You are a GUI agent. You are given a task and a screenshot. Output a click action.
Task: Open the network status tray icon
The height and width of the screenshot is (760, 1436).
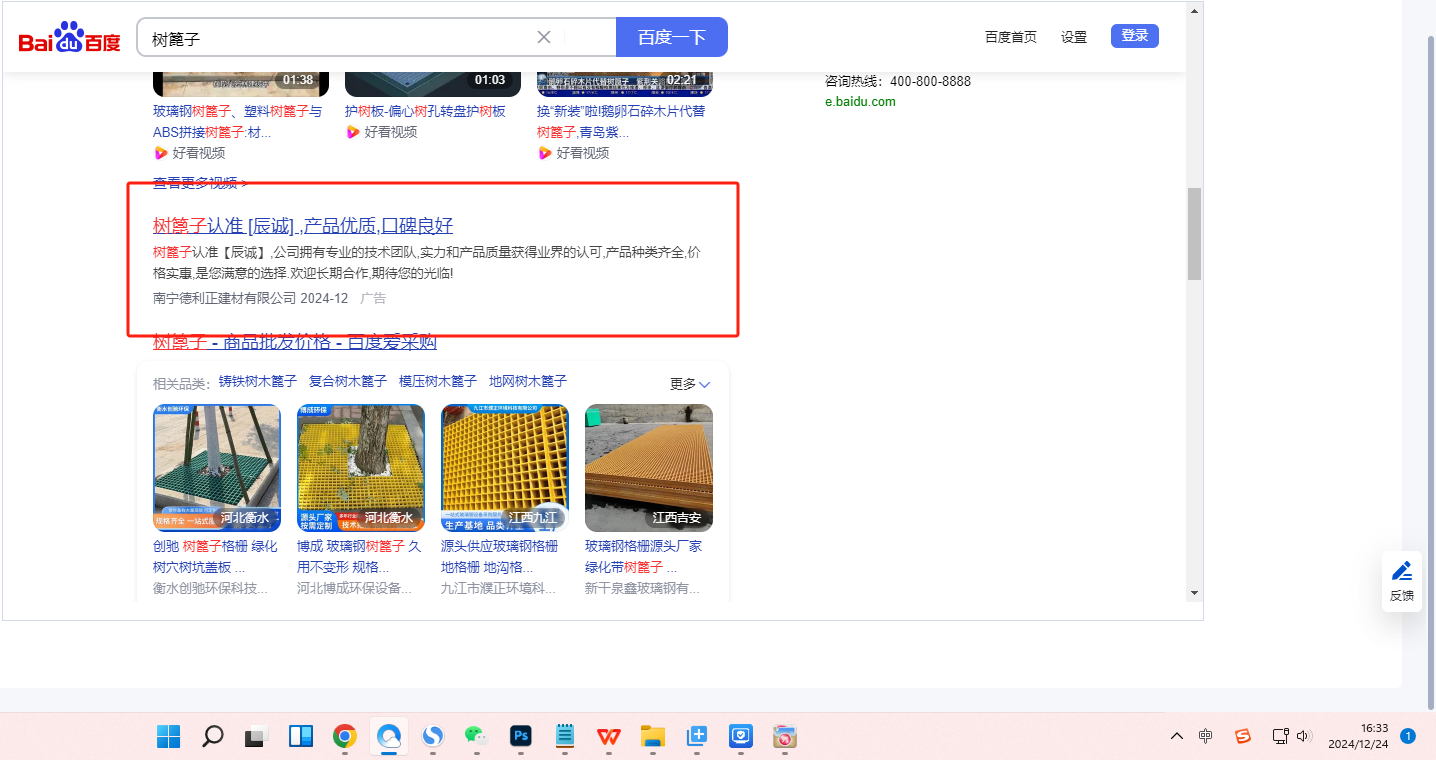click(1279, 737)
